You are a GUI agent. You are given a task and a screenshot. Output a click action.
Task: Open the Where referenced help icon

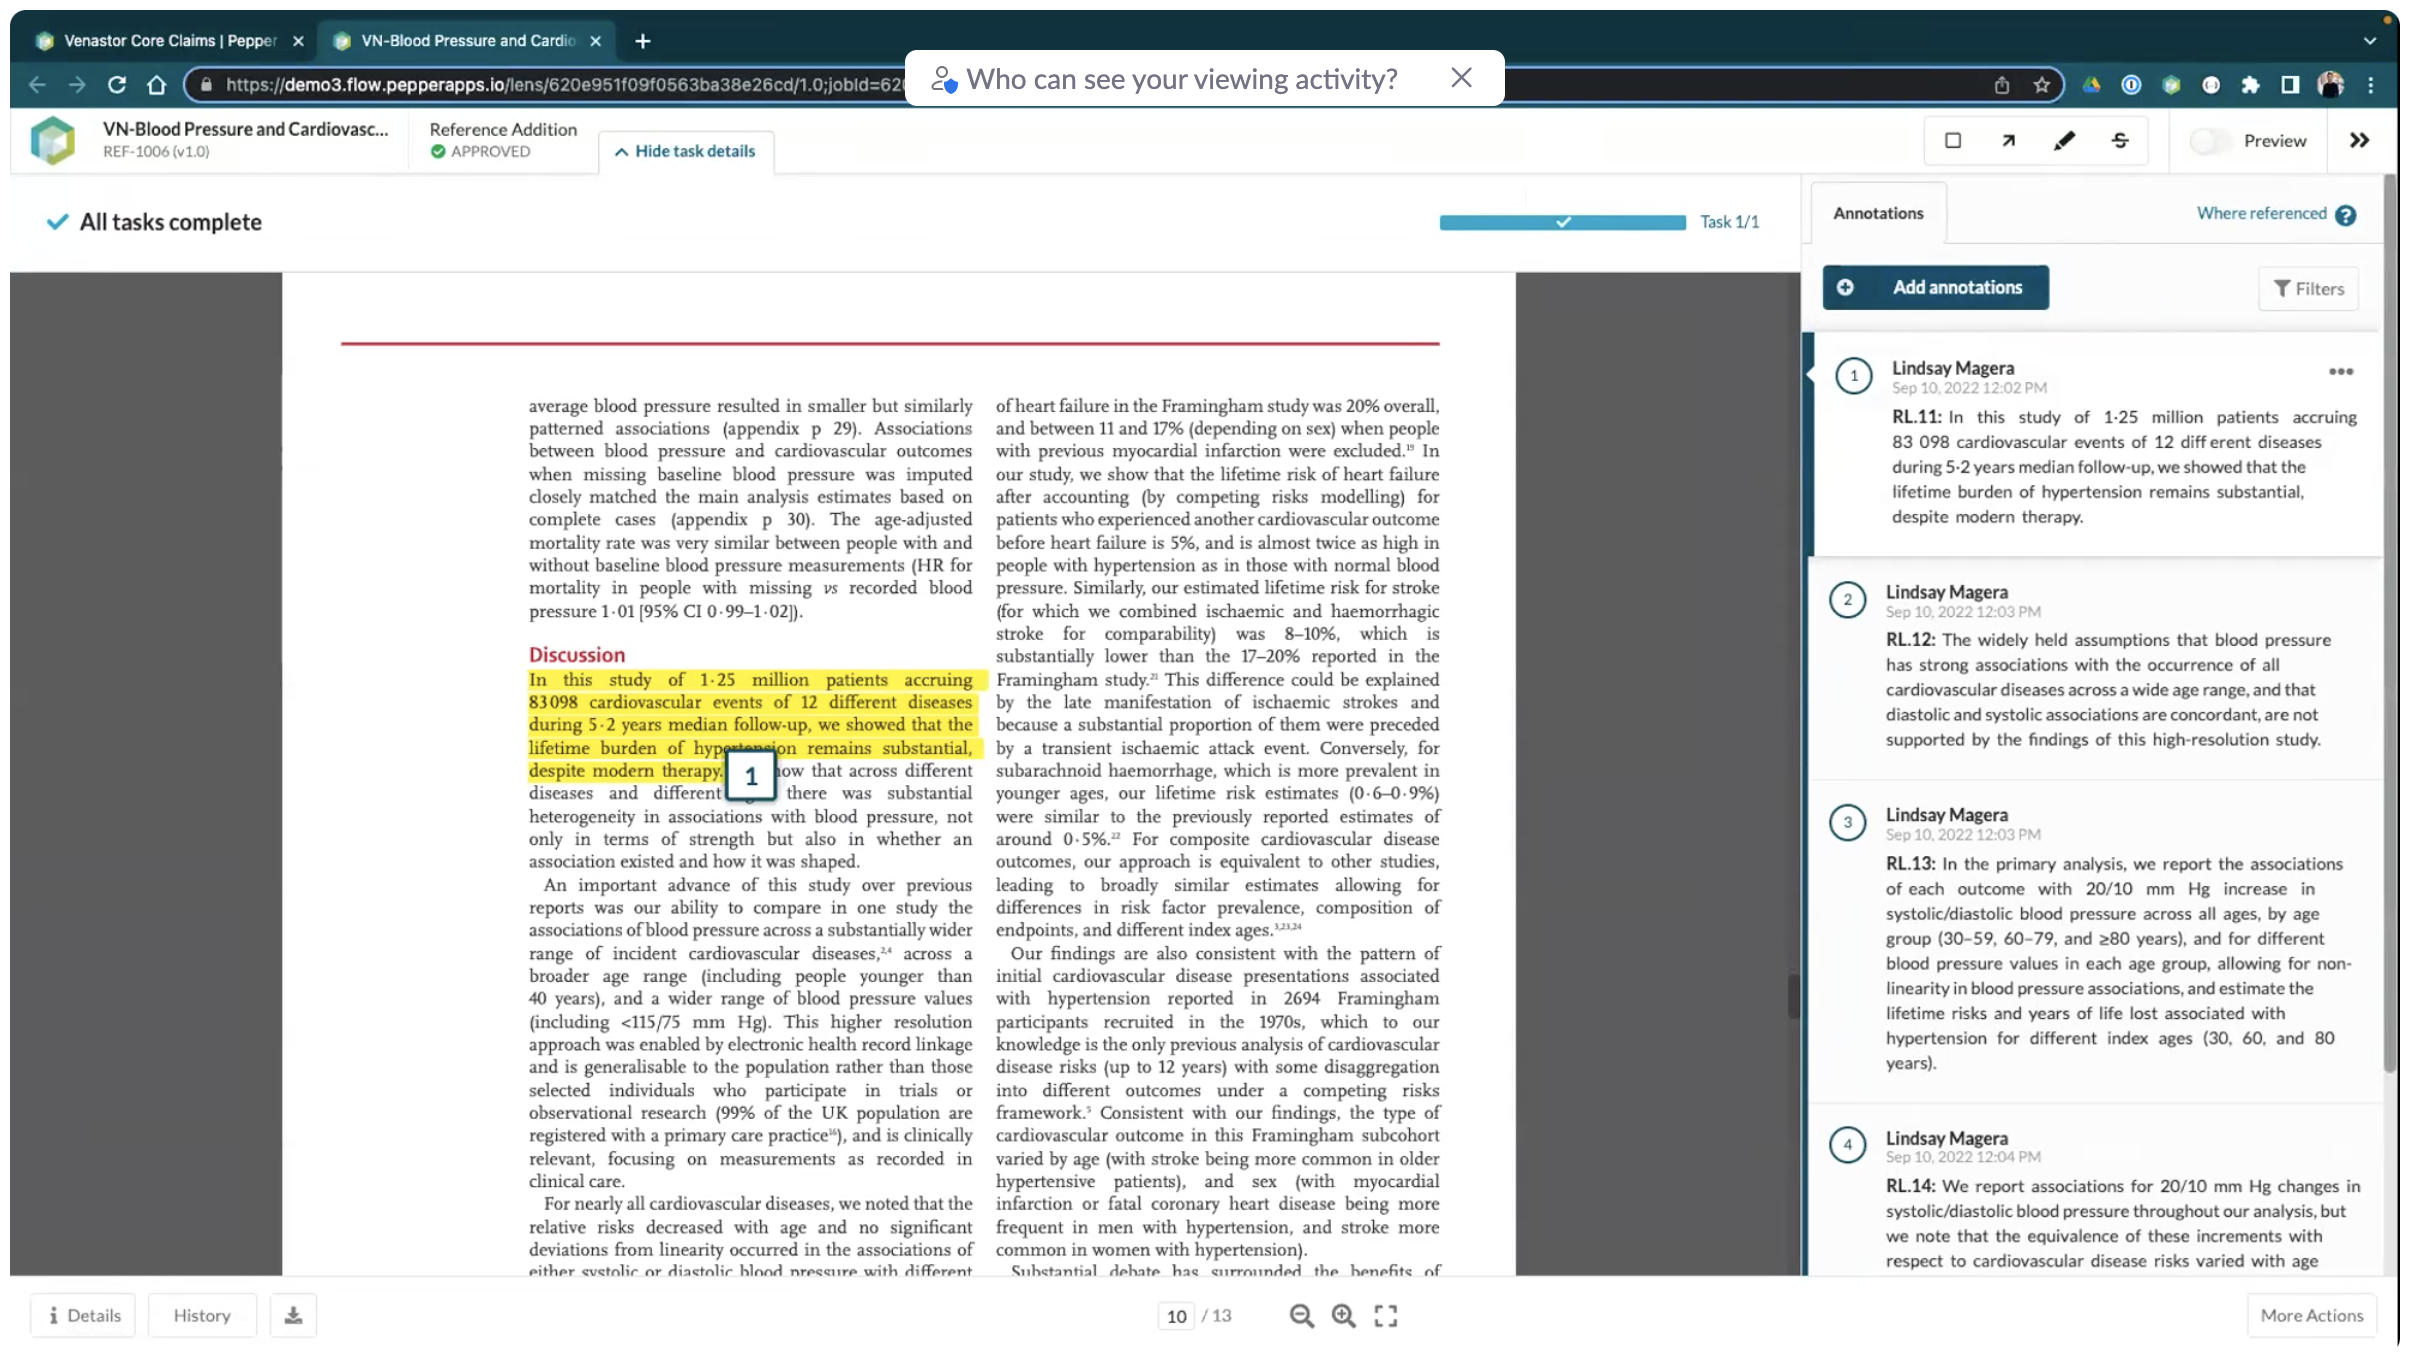click(2347, 213)
